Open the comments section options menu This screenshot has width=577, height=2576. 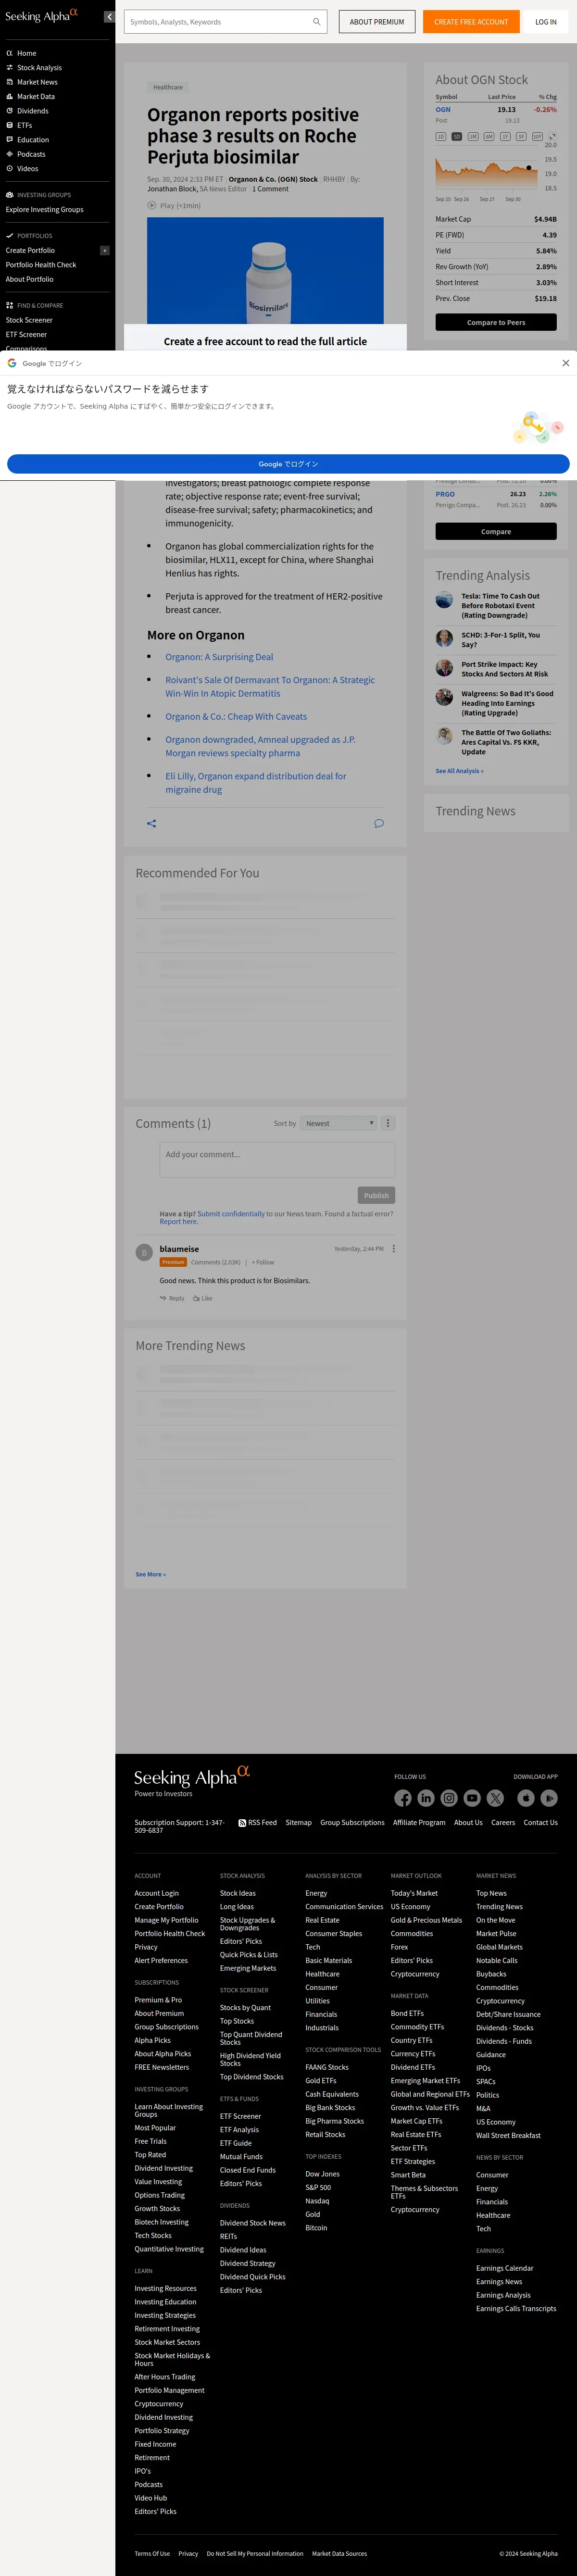389,1123
